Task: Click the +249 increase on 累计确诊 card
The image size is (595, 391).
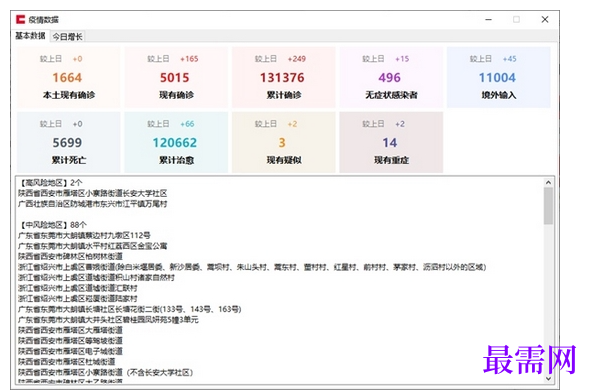Action: coord(297,59)
